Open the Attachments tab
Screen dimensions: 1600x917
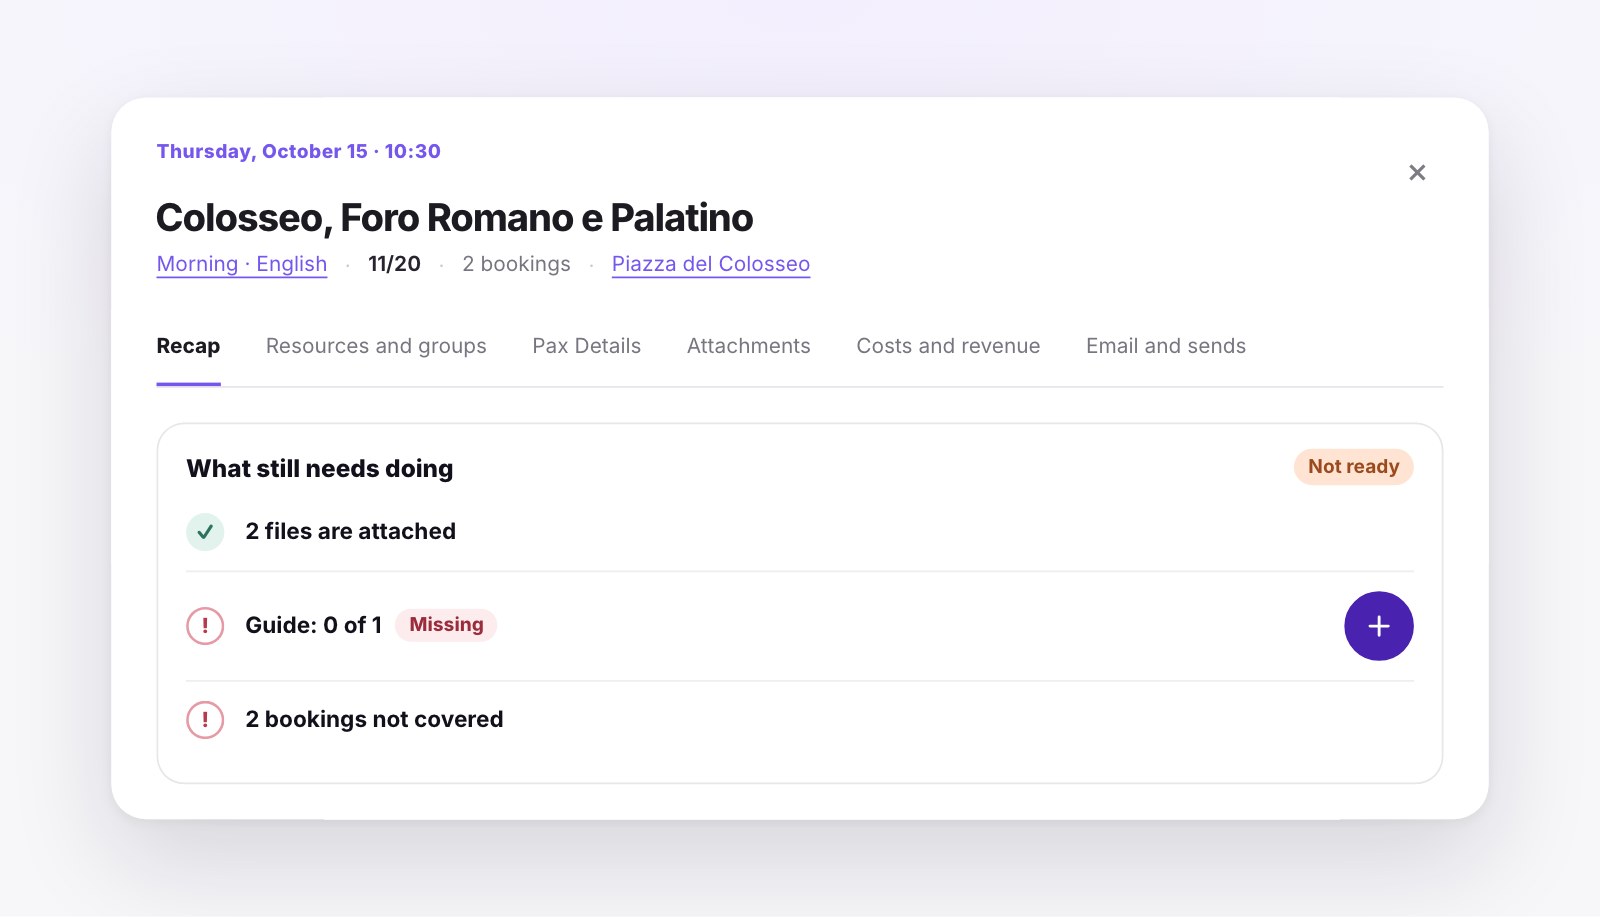749,346
